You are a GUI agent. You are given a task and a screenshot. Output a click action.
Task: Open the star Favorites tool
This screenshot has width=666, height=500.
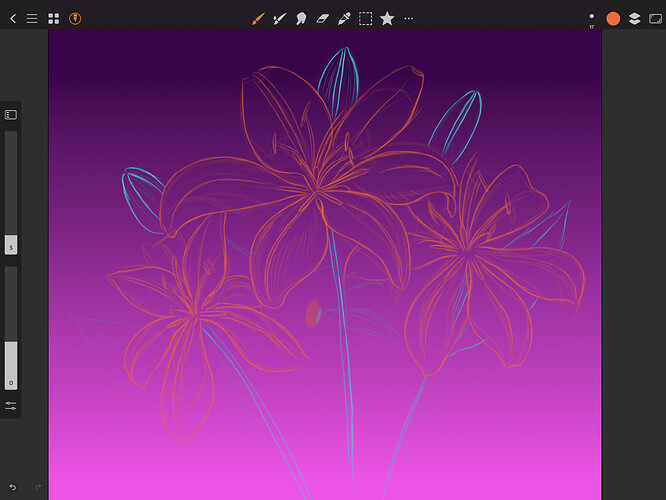pyautogui.click(x=387, y=19)
